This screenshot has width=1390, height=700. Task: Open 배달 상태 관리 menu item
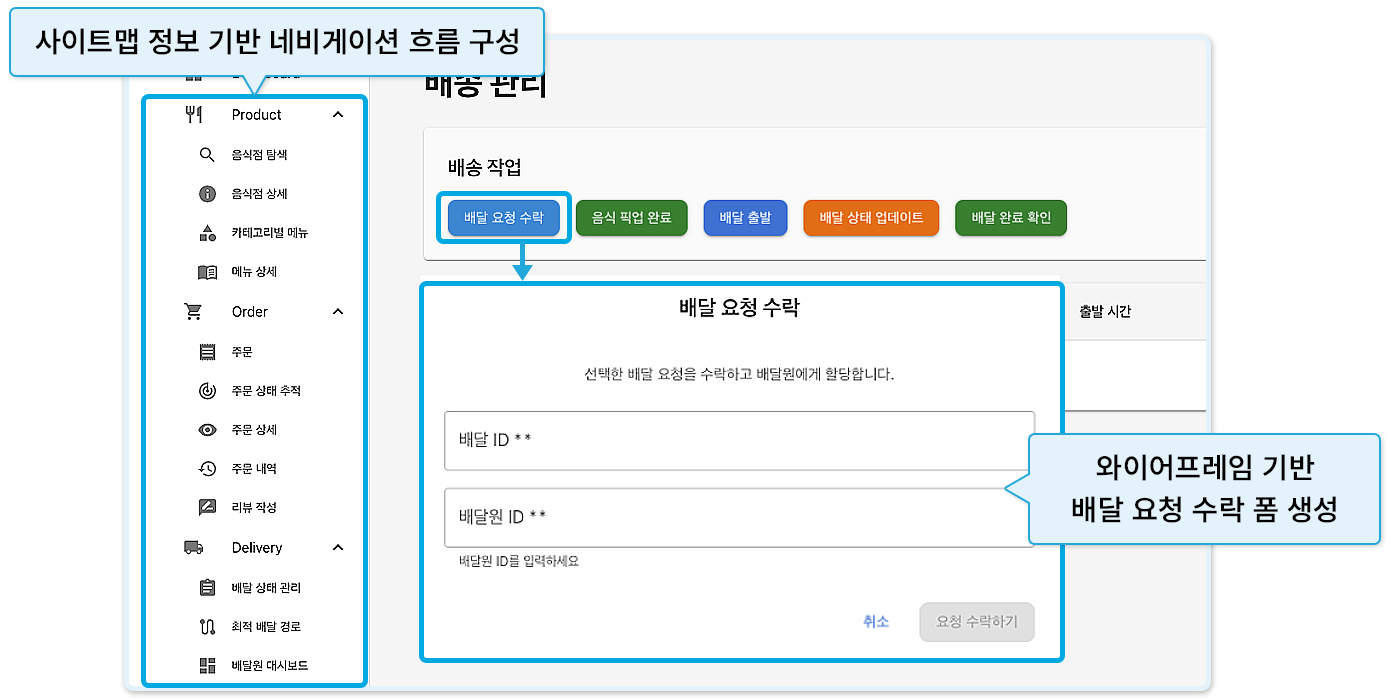(265, 588)
